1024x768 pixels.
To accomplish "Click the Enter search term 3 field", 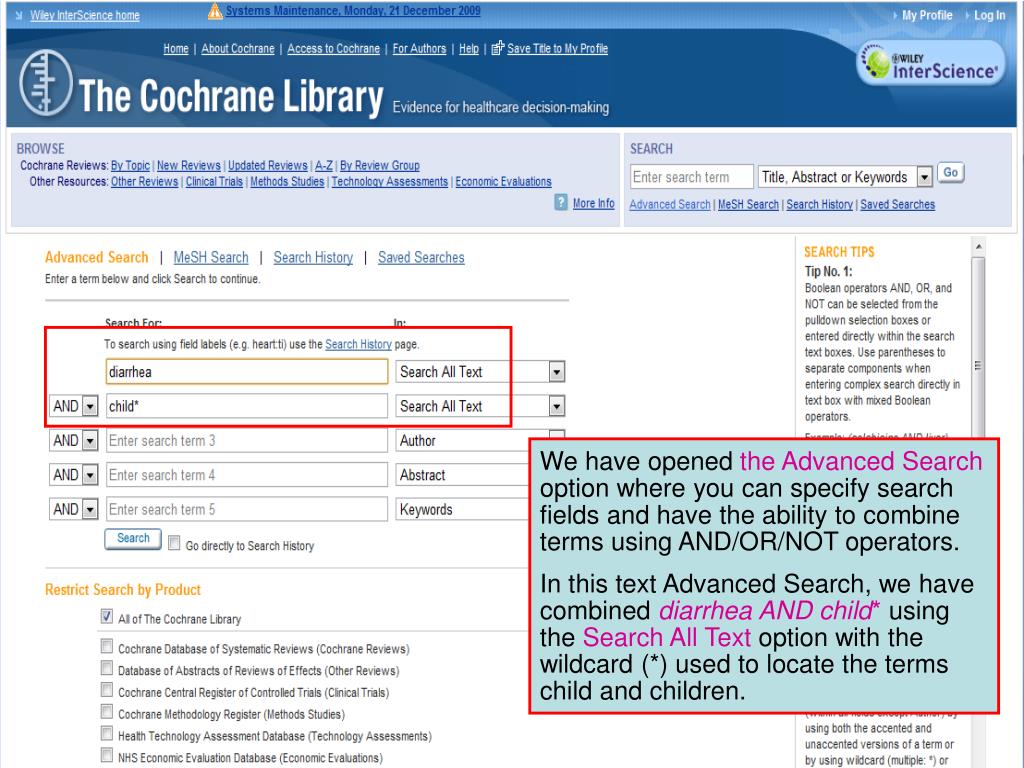I will tap(247, 441).
